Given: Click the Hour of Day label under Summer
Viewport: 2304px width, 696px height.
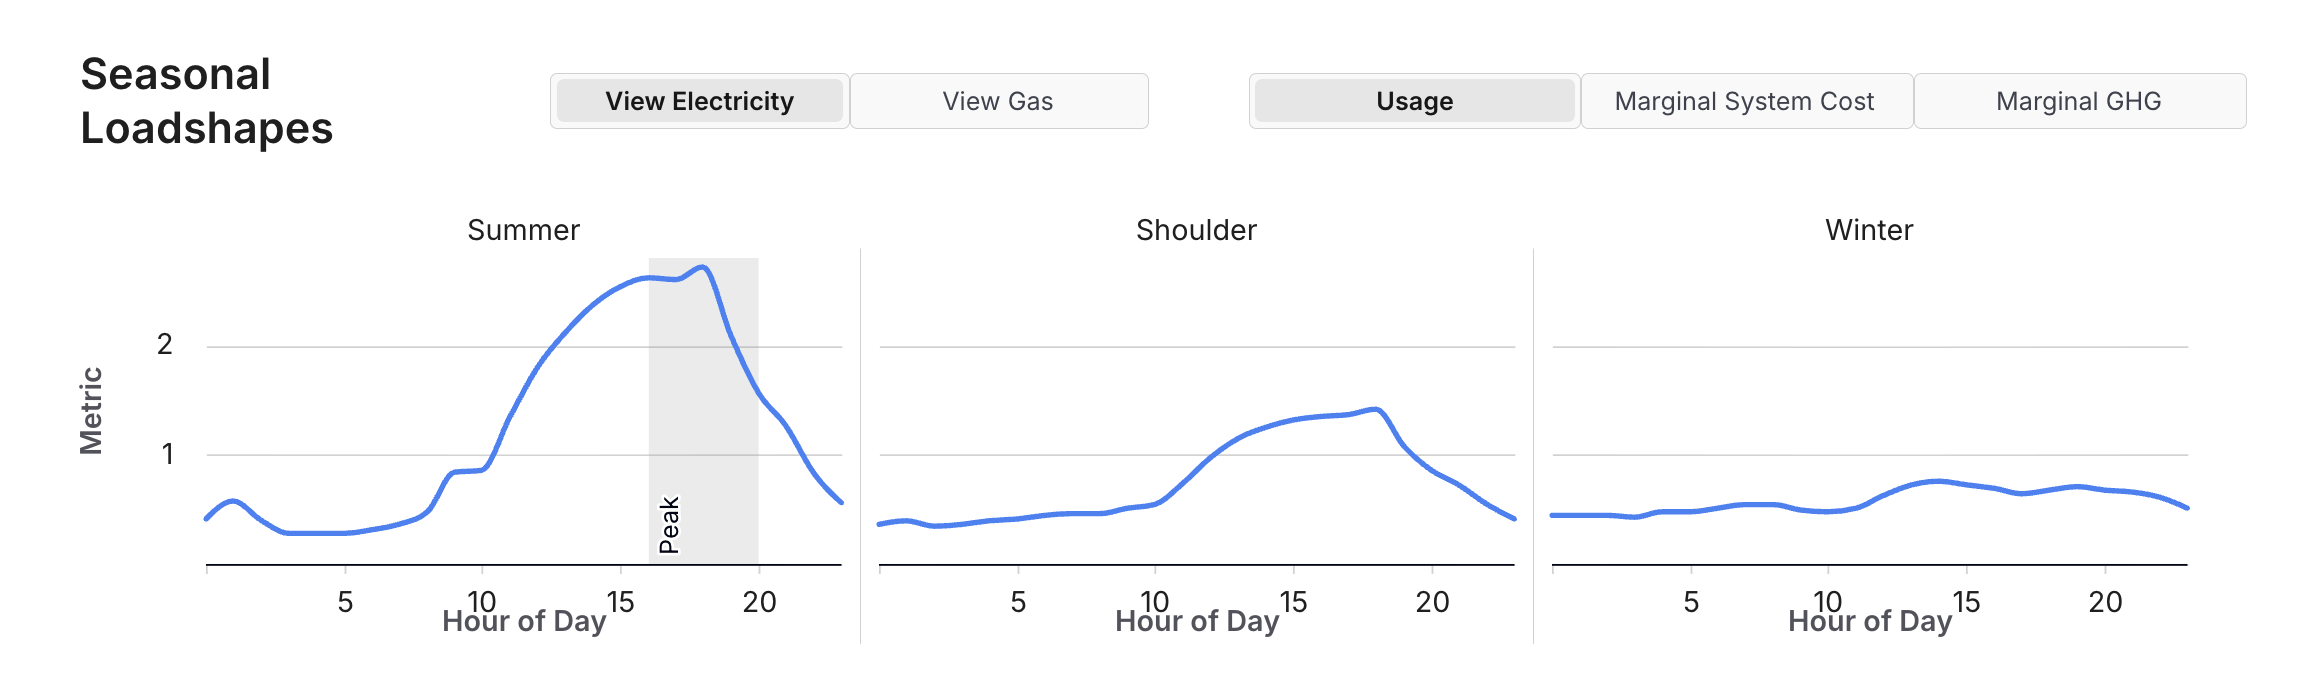Looking at the screenshot, I should pyautogui.click(x=523, y=622).
